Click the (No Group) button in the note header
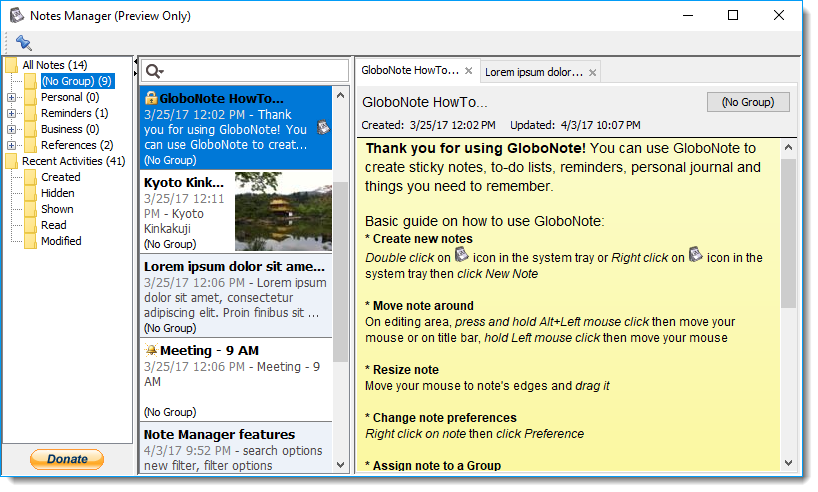818x492 pixels. click(x=748, y=102)
